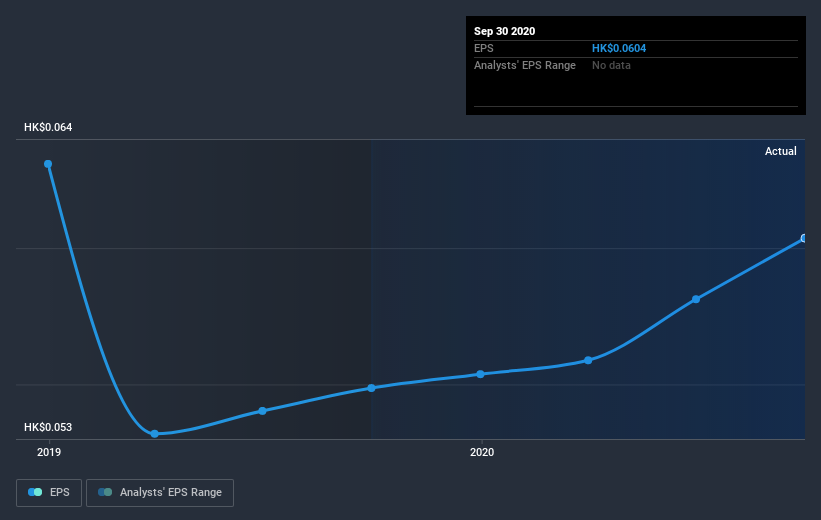Click the 2019 x-axis label
Viewport: 821px width, 520px height.
49,452
